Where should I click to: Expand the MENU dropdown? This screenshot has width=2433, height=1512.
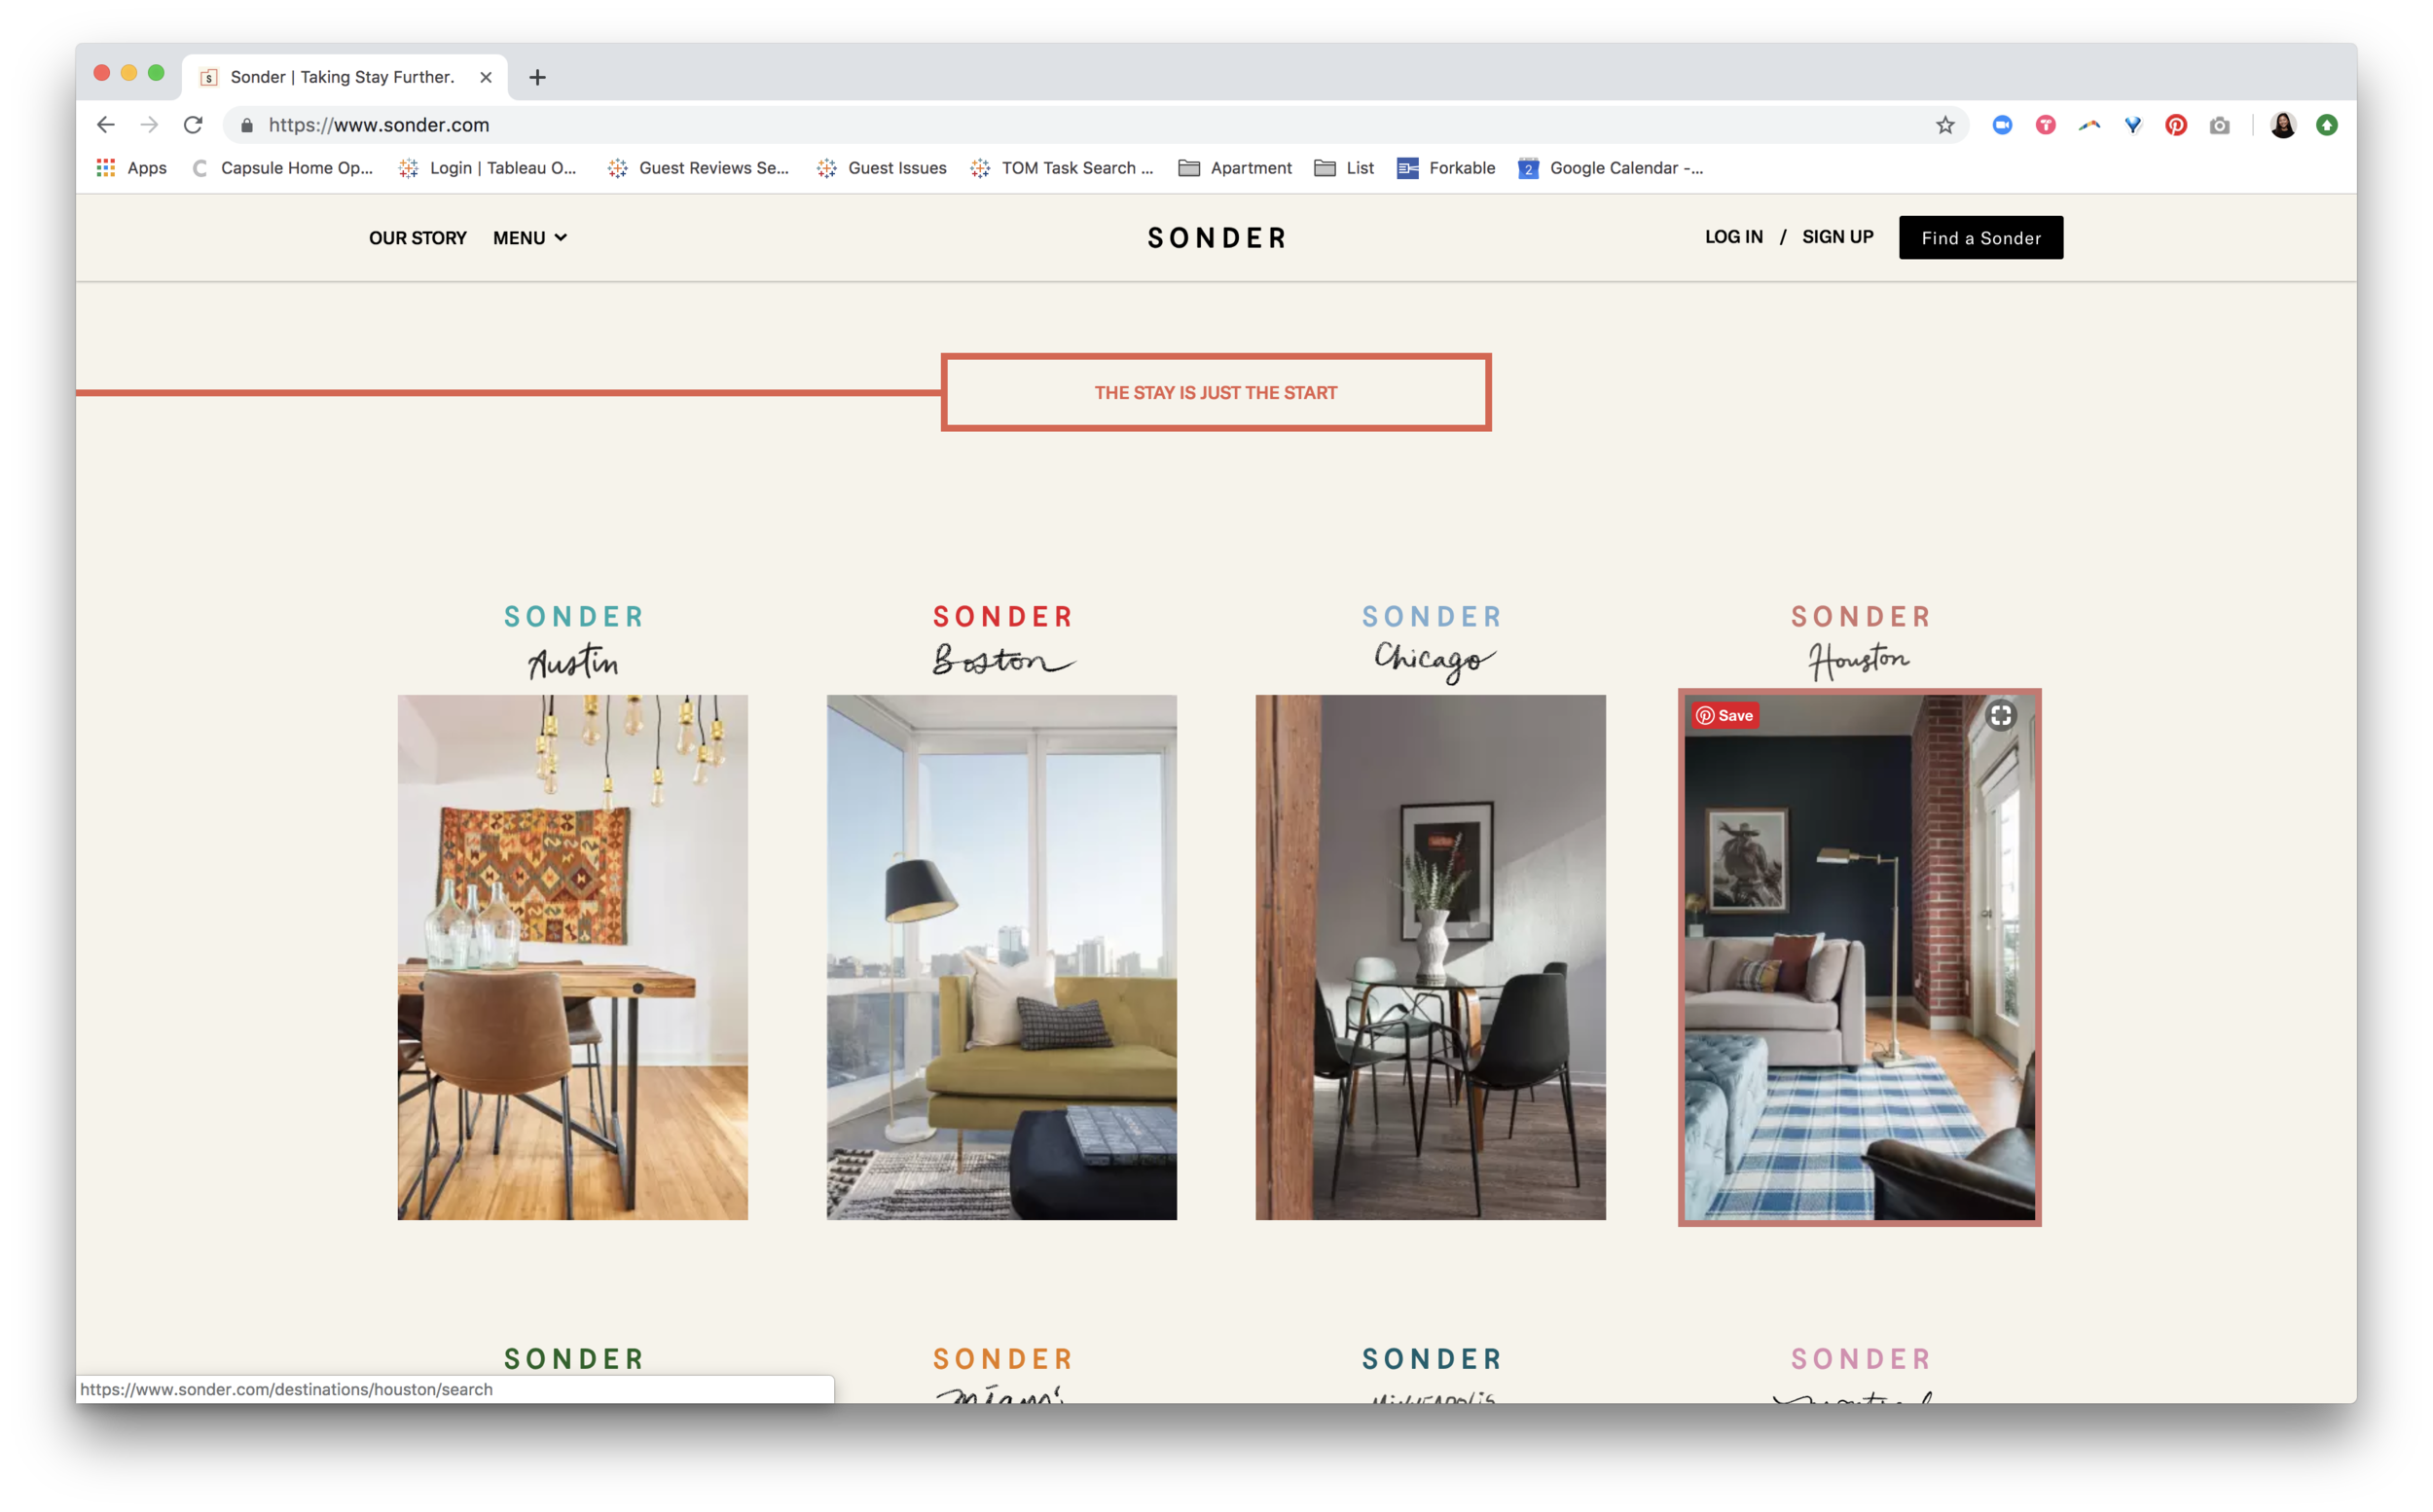pos(530,238)
